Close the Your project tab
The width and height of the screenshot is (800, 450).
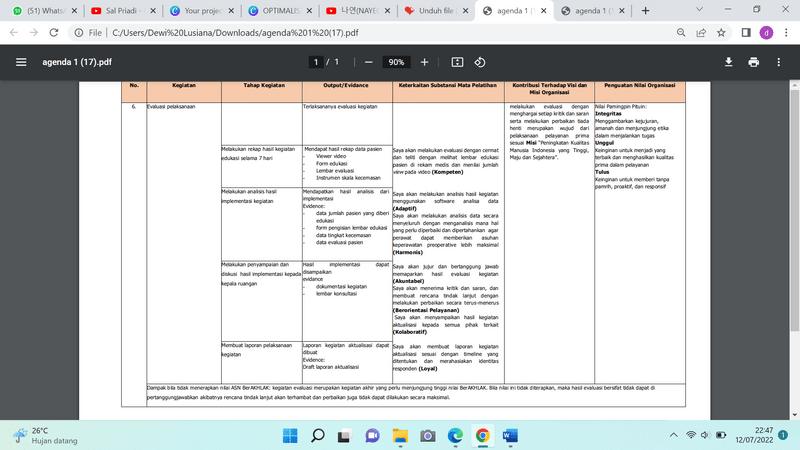[x=231, y=11]
